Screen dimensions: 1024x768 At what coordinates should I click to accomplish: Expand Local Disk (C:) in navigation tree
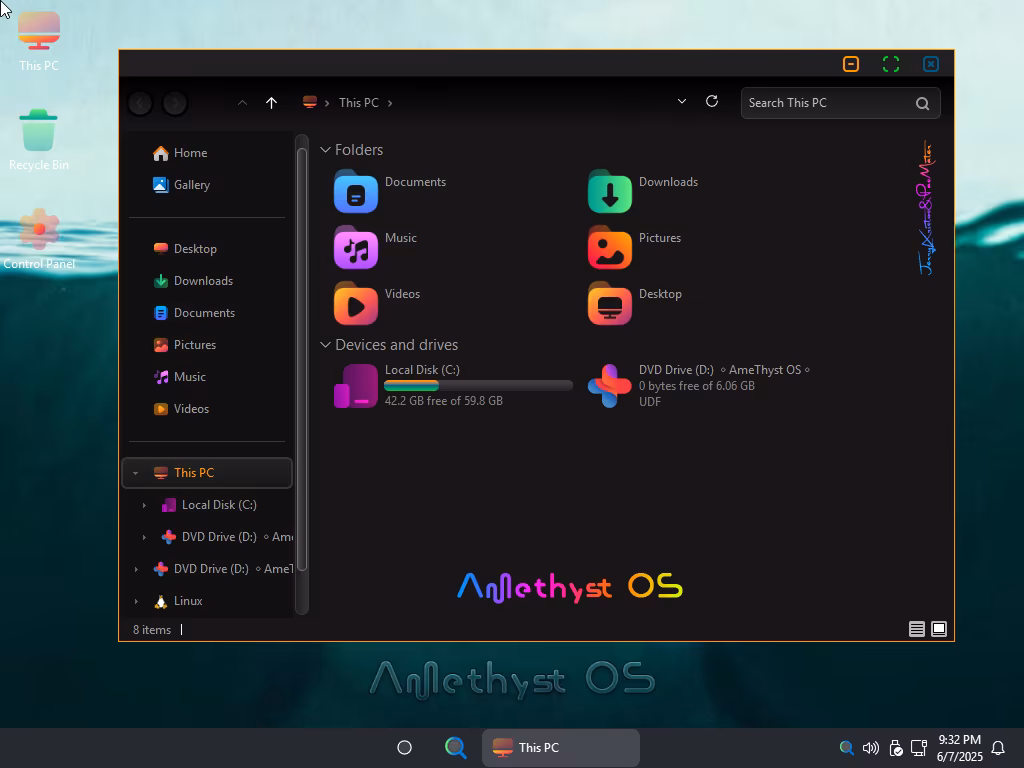(x=144, y=505)
